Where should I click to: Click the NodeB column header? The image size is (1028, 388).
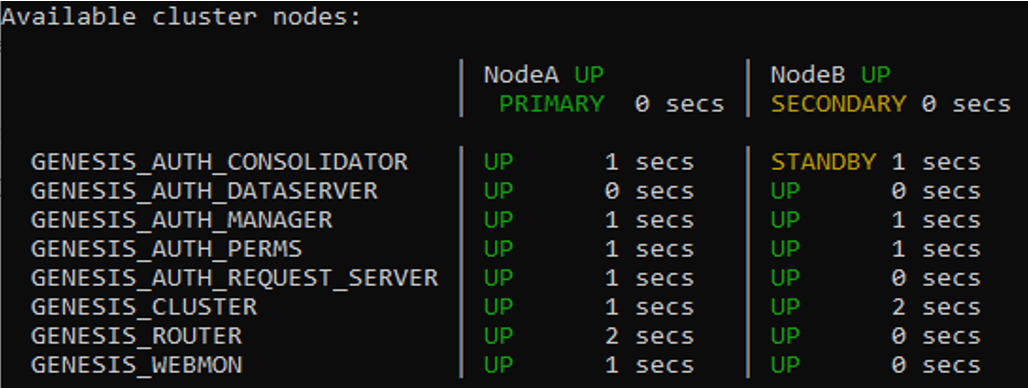tap(808, 75)
